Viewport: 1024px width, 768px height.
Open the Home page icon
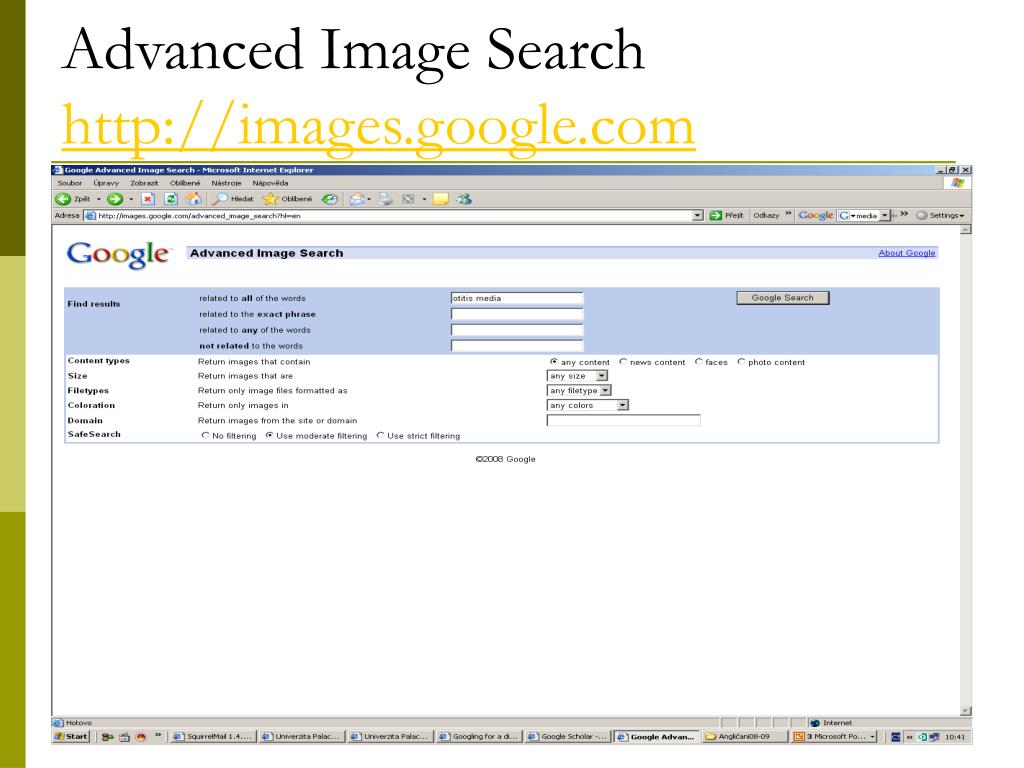point(193,199)
